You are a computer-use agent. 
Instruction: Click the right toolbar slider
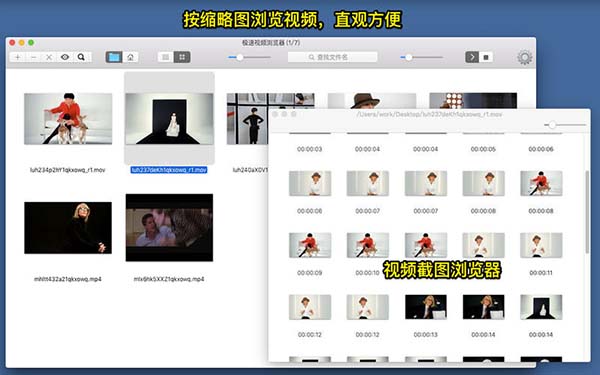(x=421, y=57)
